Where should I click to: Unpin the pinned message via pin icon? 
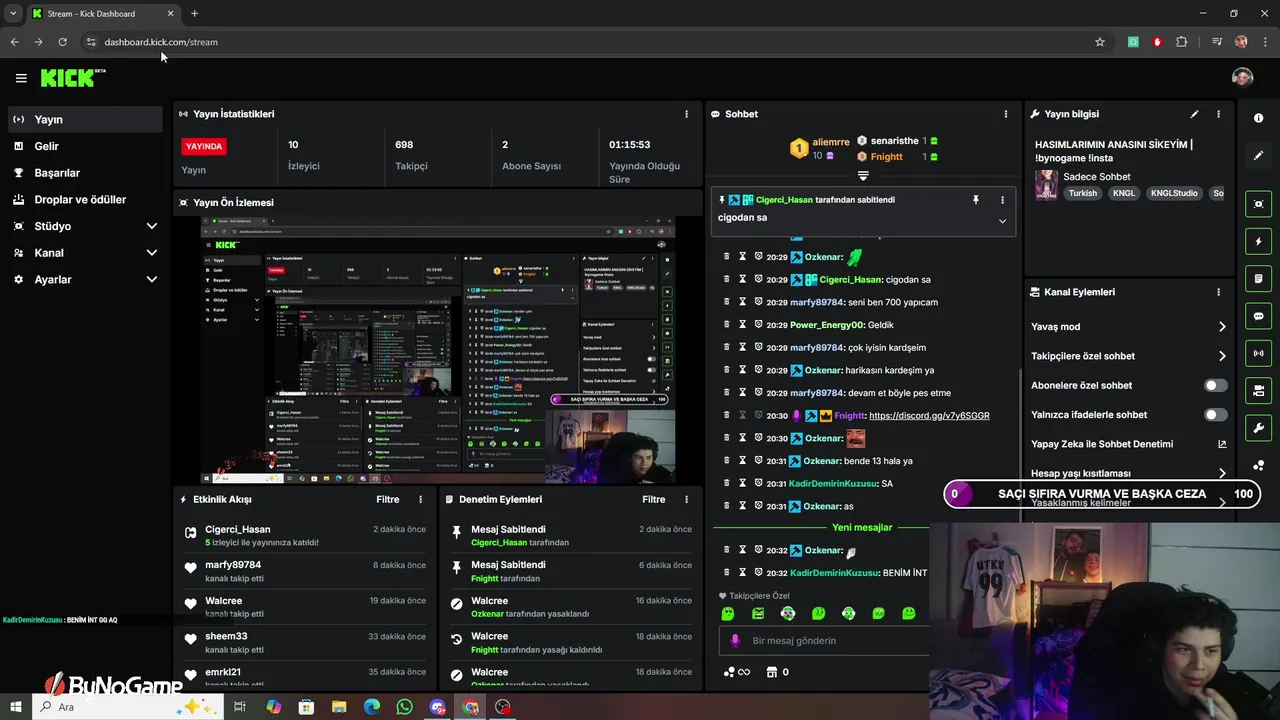pos(976,200)
